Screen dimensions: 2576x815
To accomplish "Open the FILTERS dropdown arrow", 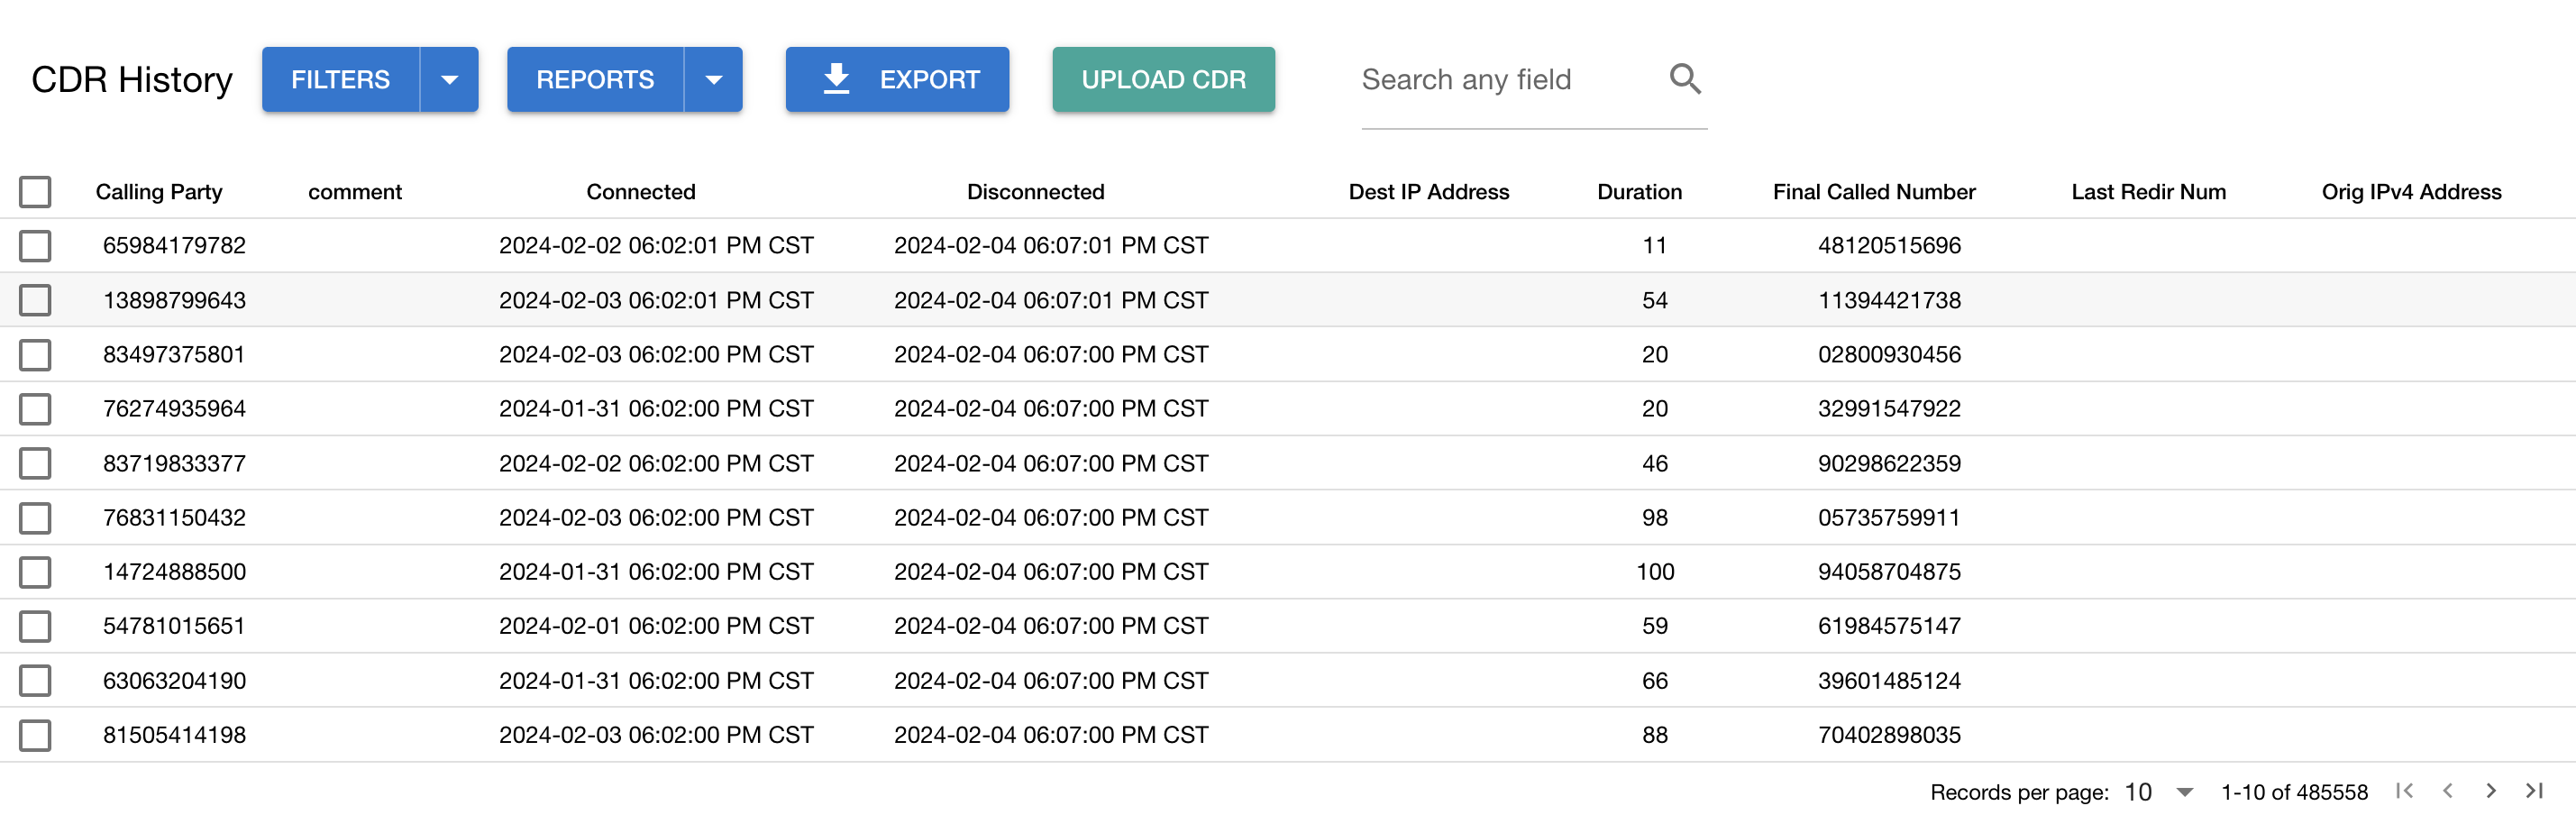I will tap(450, 78).
